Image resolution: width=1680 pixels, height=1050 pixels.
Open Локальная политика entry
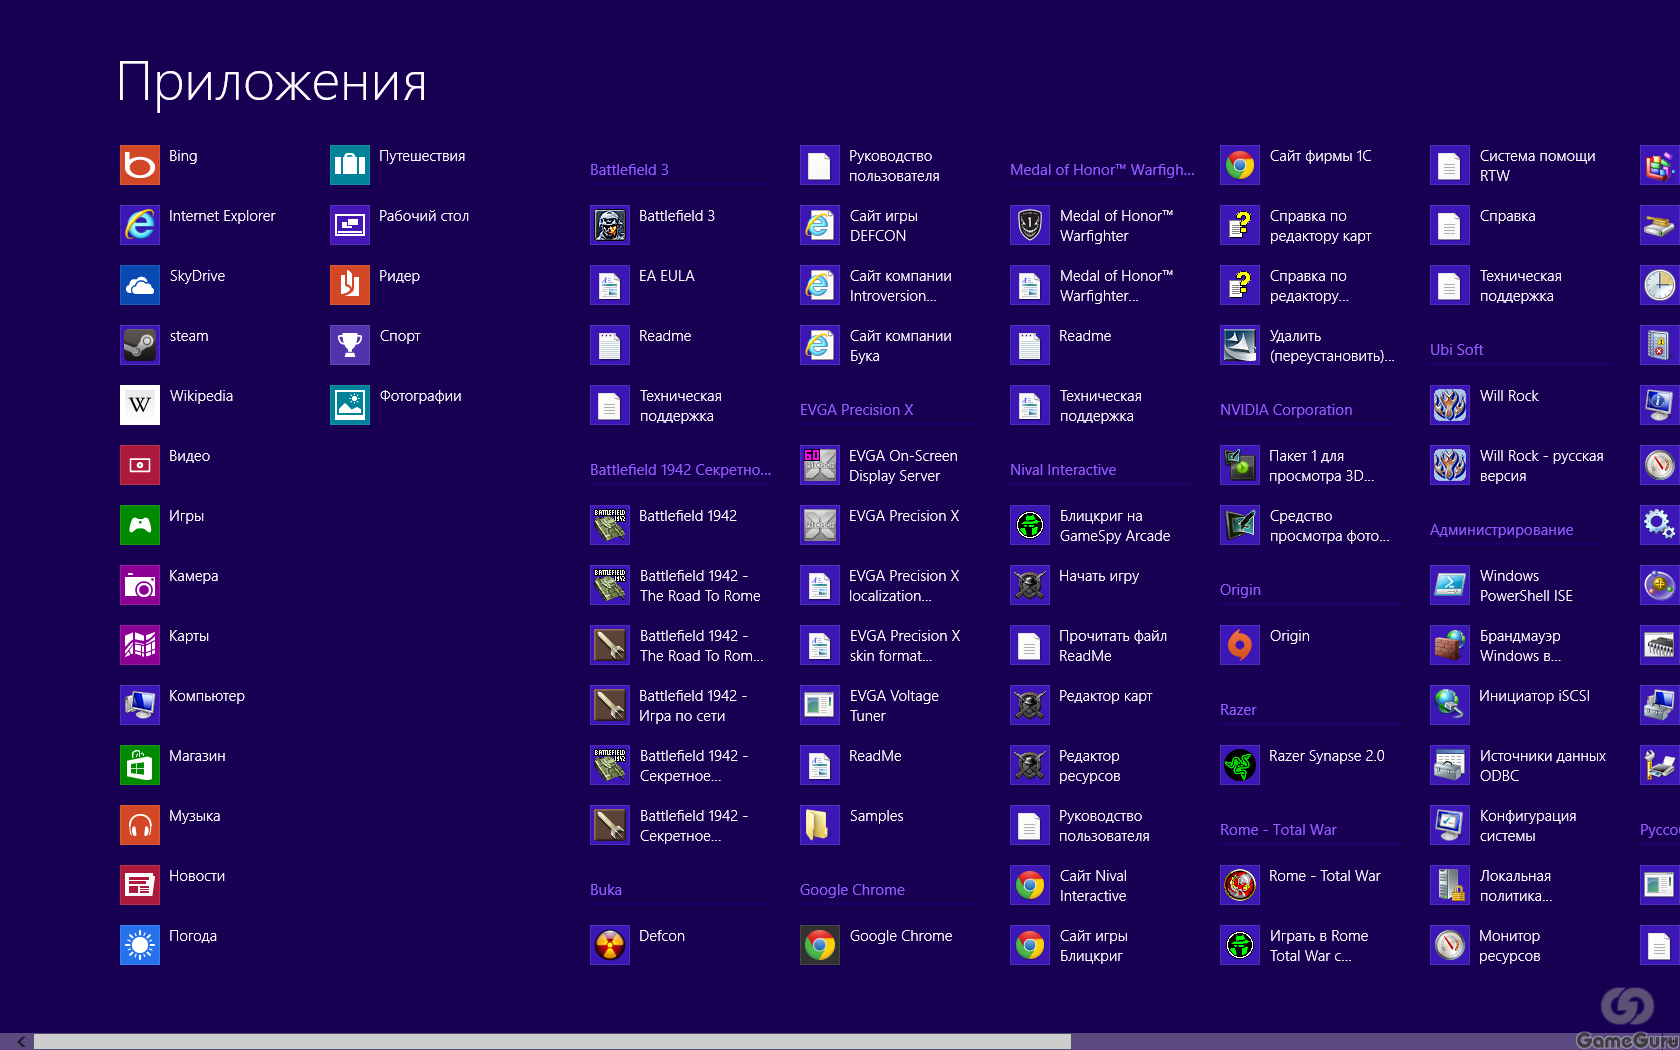(x=1491, y=885)
